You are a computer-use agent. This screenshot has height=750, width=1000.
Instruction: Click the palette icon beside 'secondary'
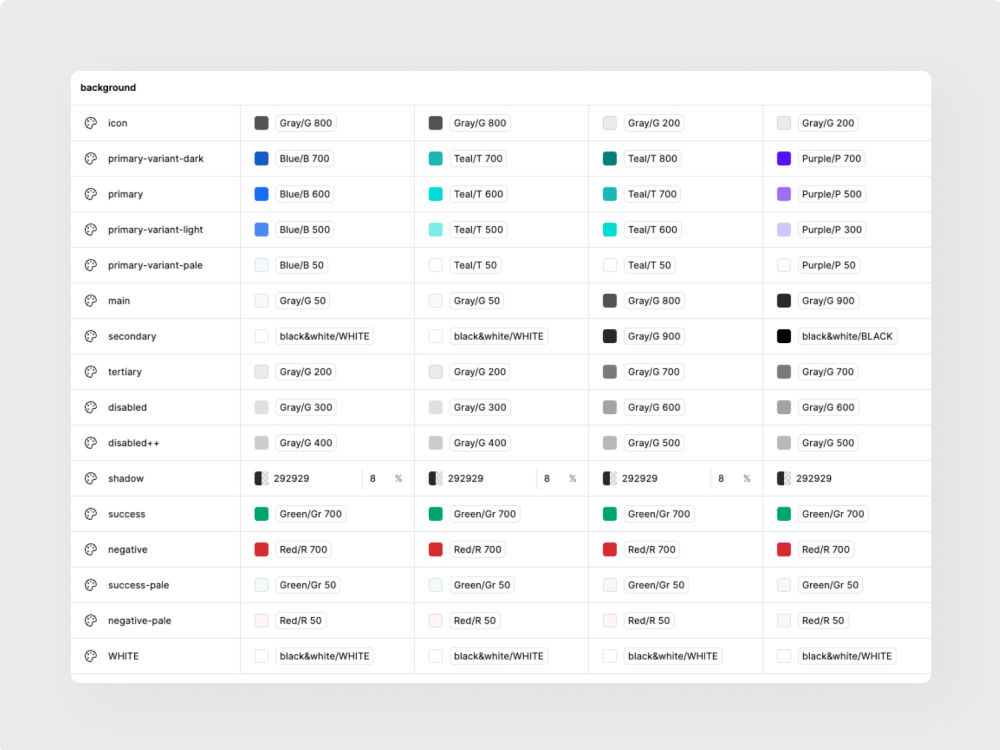coord(91,336)
